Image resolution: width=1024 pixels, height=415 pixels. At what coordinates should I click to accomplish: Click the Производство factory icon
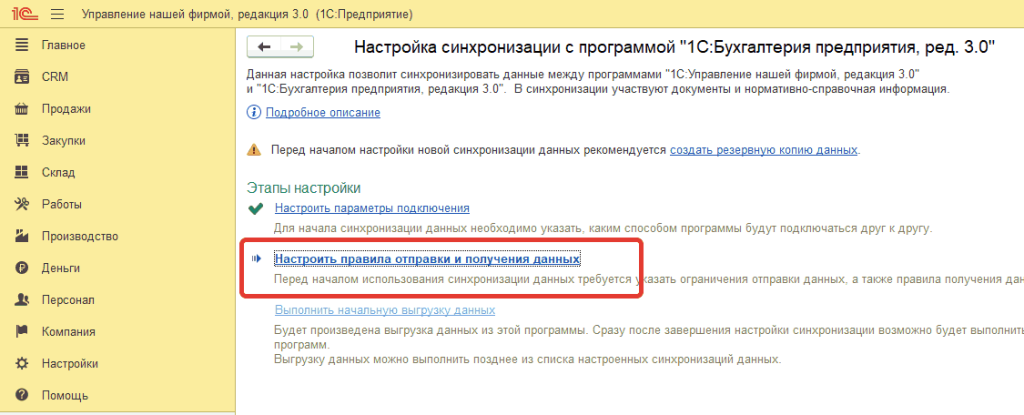22,237
